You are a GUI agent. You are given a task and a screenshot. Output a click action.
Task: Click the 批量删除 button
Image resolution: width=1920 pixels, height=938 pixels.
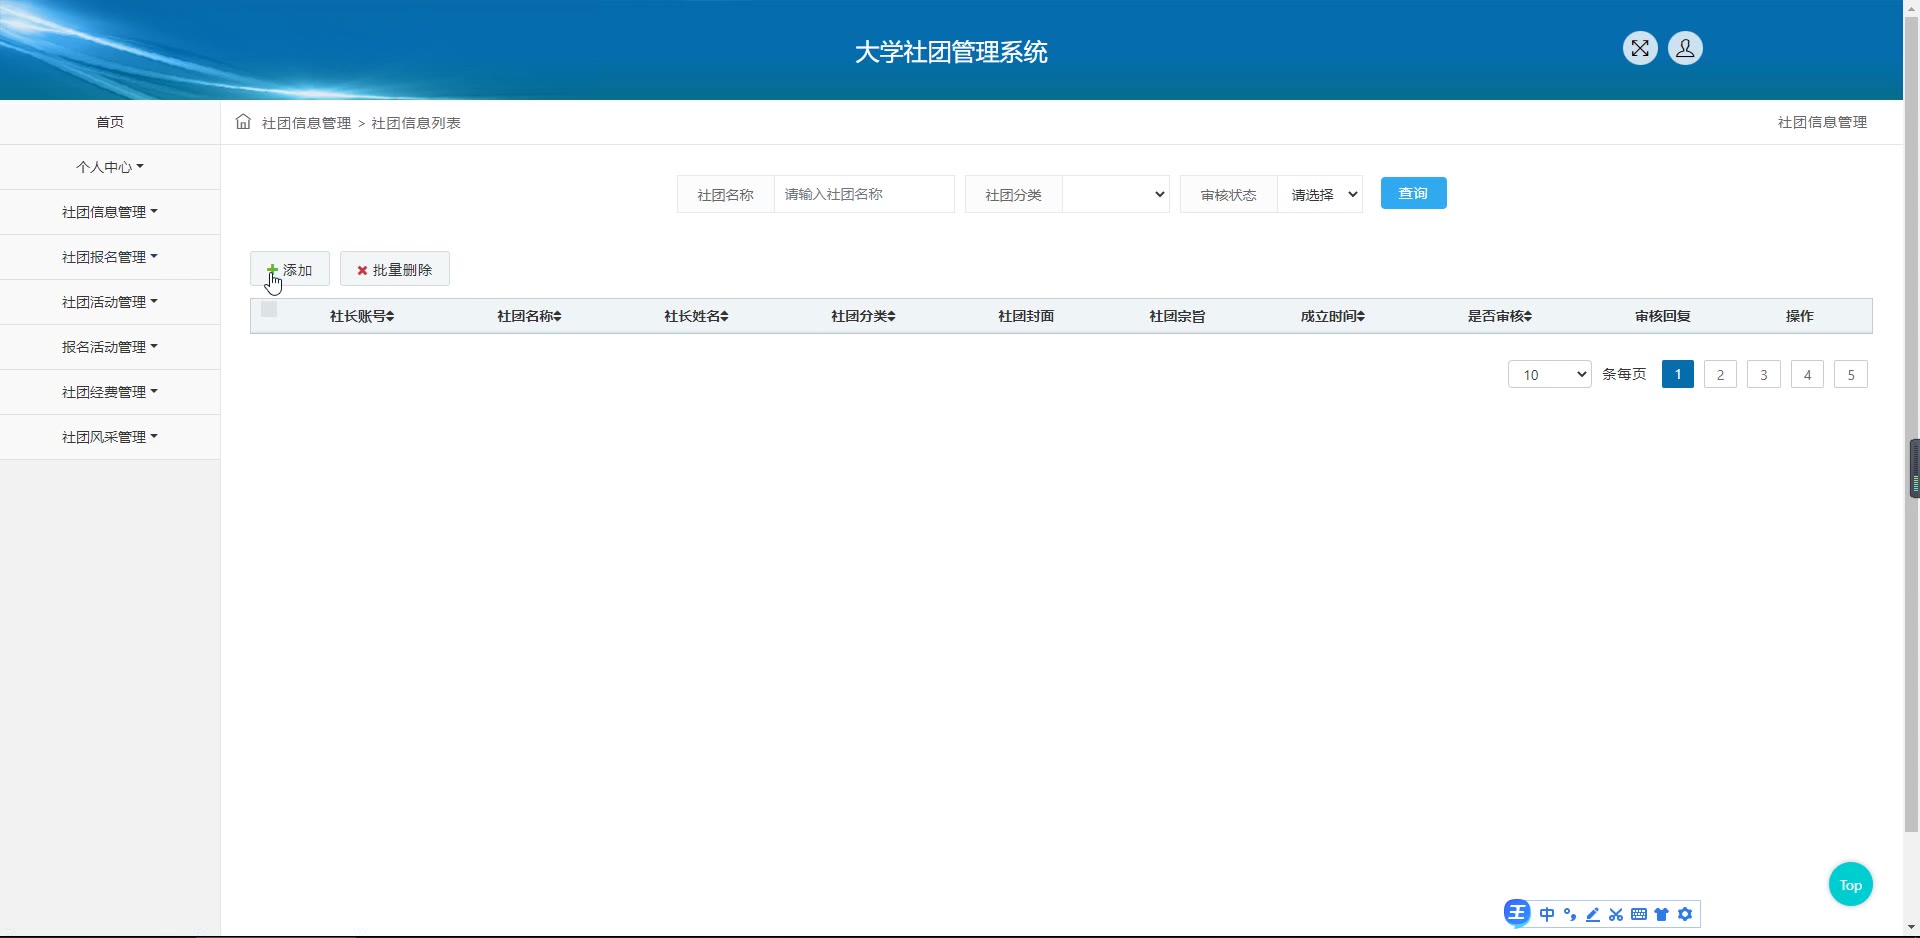(x=395, y=270)
